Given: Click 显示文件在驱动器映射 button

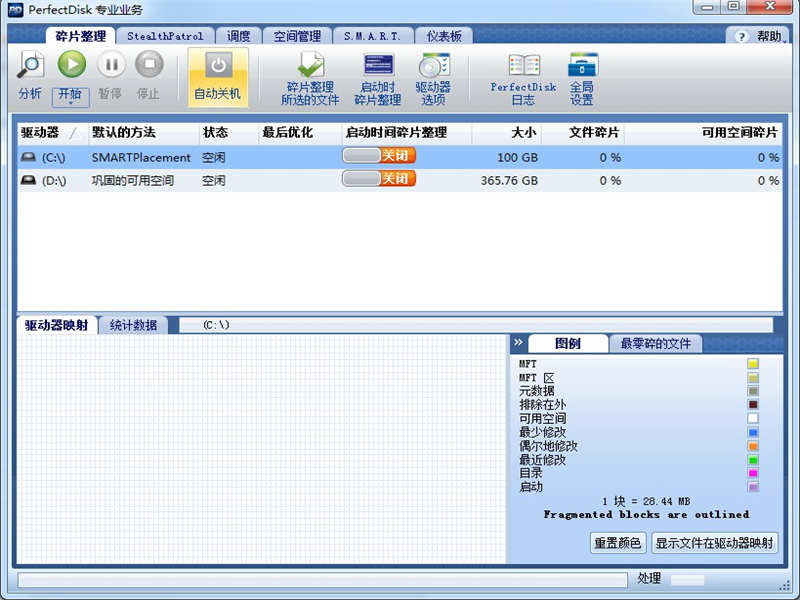Looking at the screenshot, I should pos(714,543).
